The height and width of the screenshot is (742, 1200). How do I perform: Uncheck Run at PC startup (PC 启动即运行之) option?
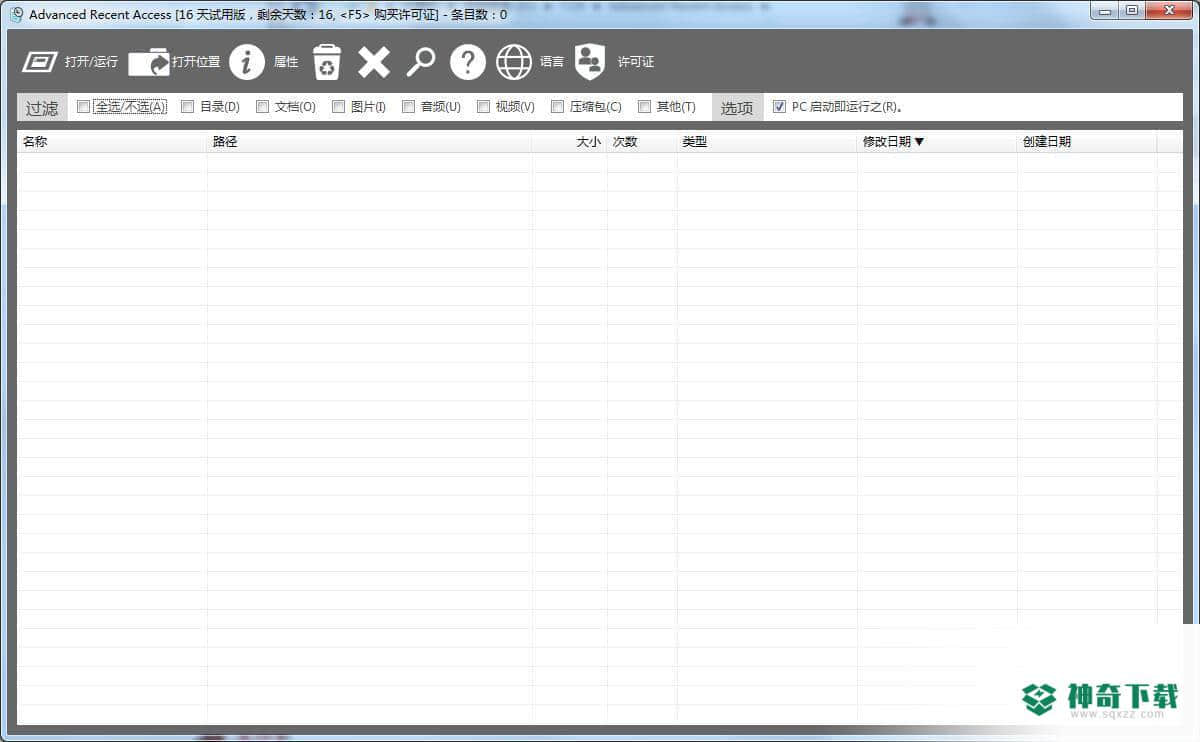coord(779,106)
